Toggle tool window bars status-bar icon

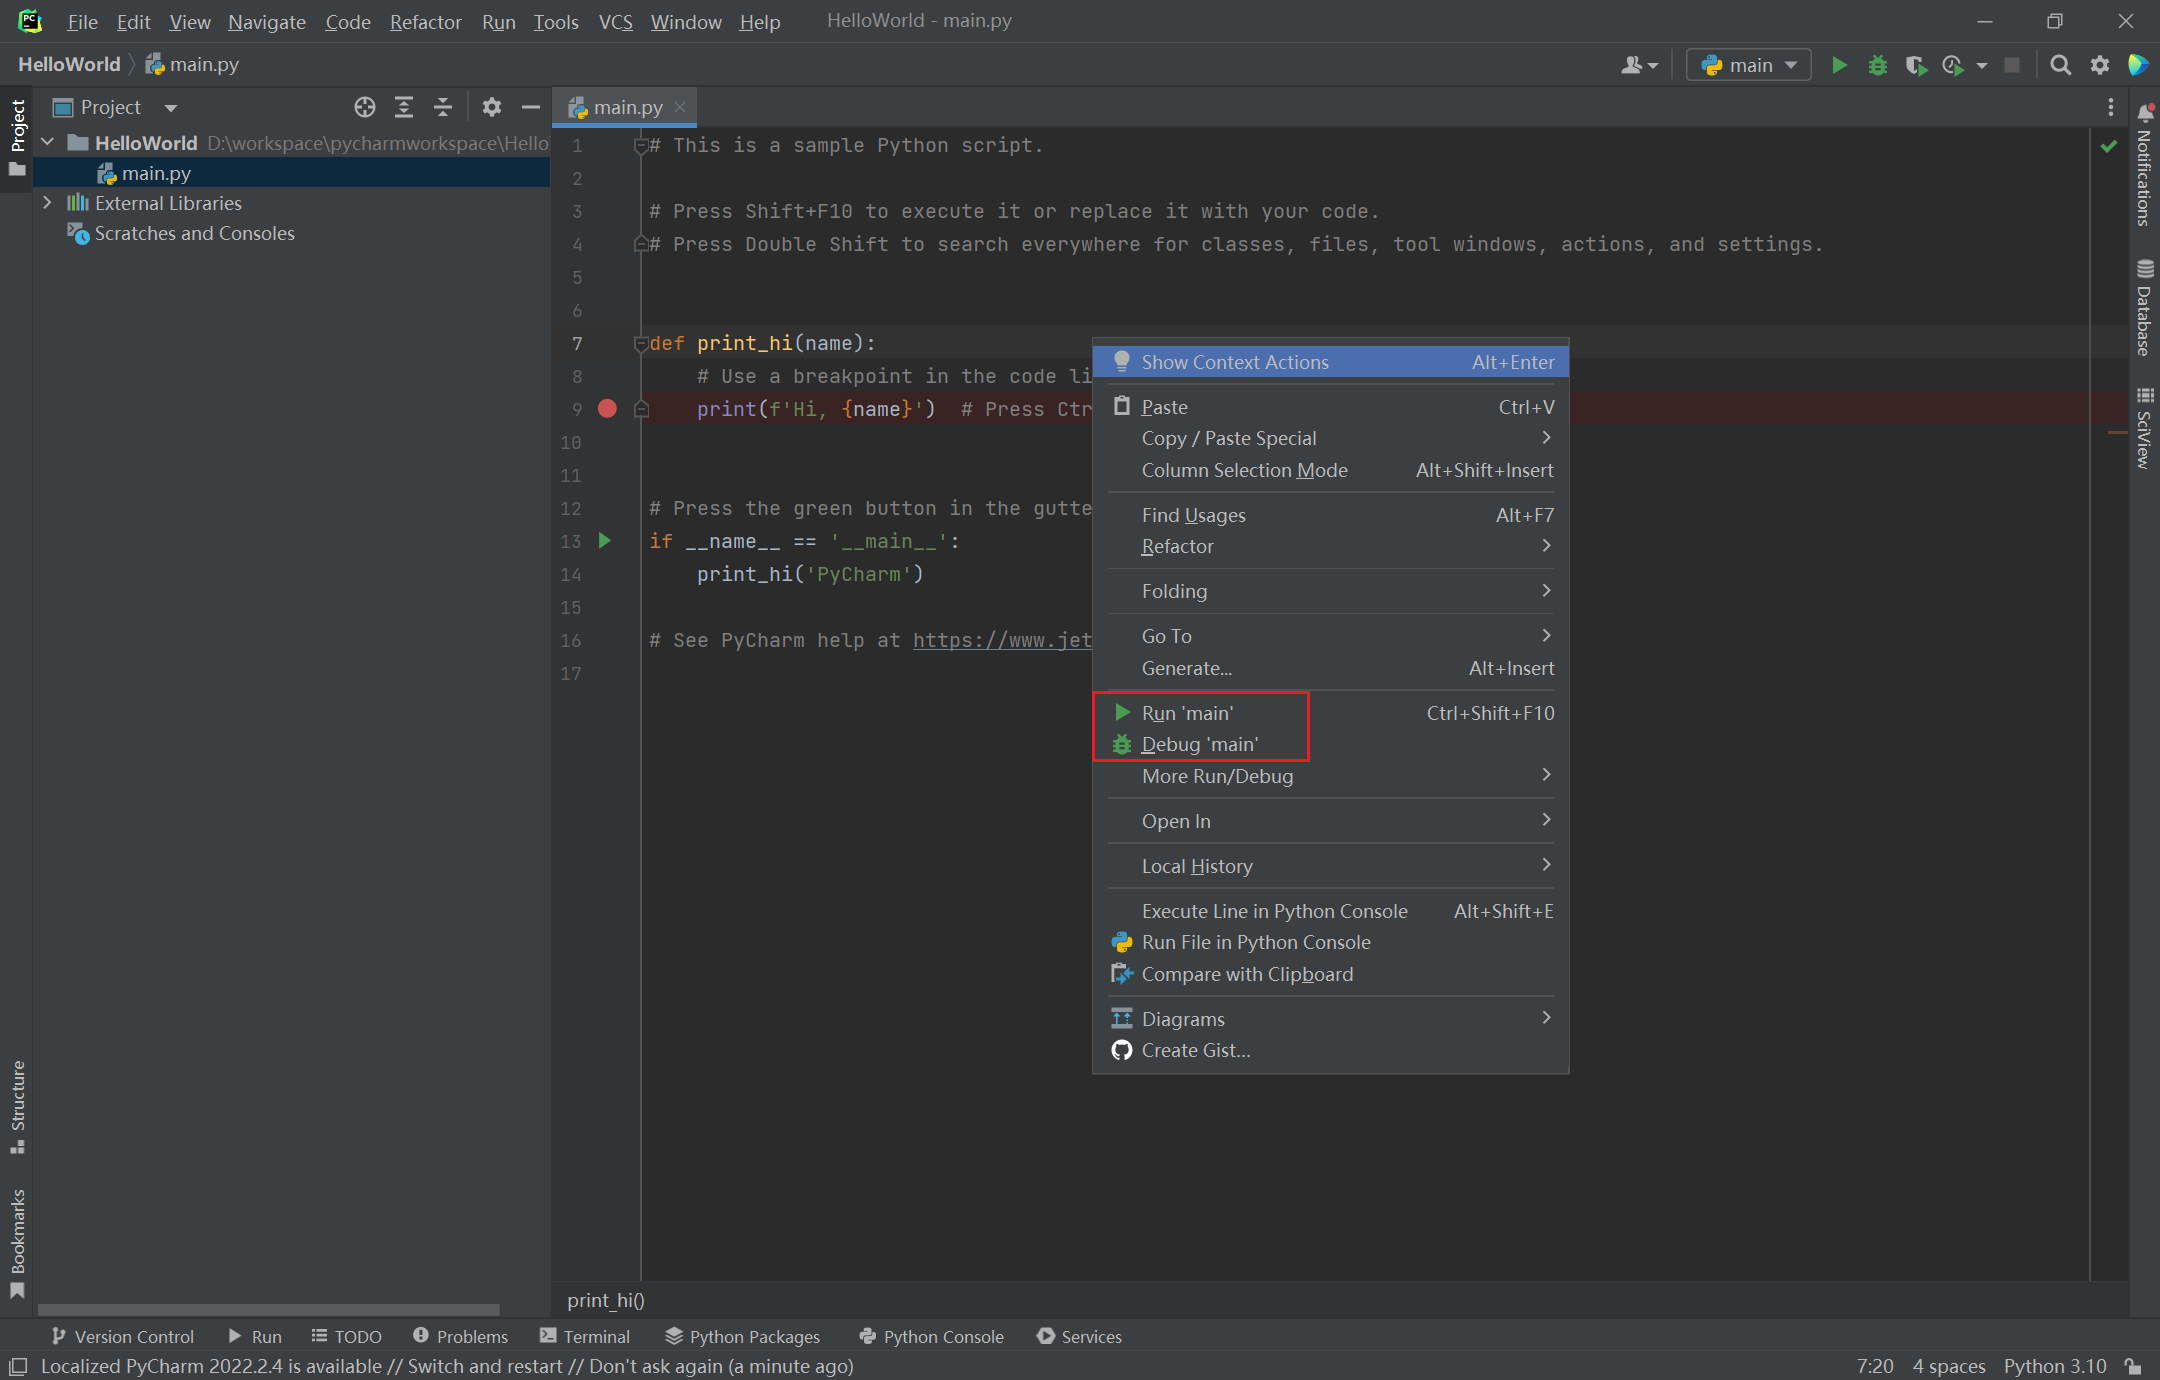click(x=18, y=1366)
